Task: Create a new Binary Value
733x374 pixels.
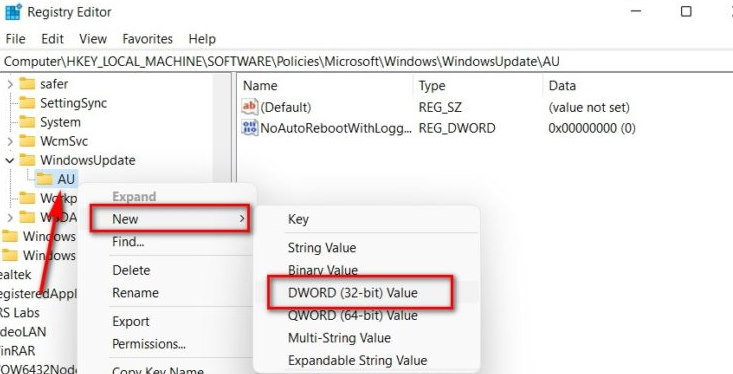Action: (x=323, y=270)
